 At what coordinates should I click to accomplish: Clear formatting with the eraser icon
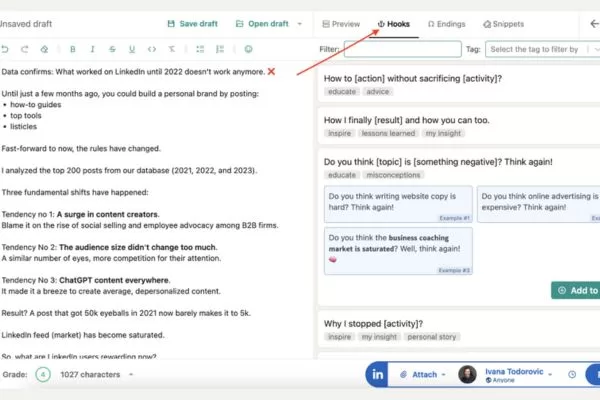coord(44,49)
